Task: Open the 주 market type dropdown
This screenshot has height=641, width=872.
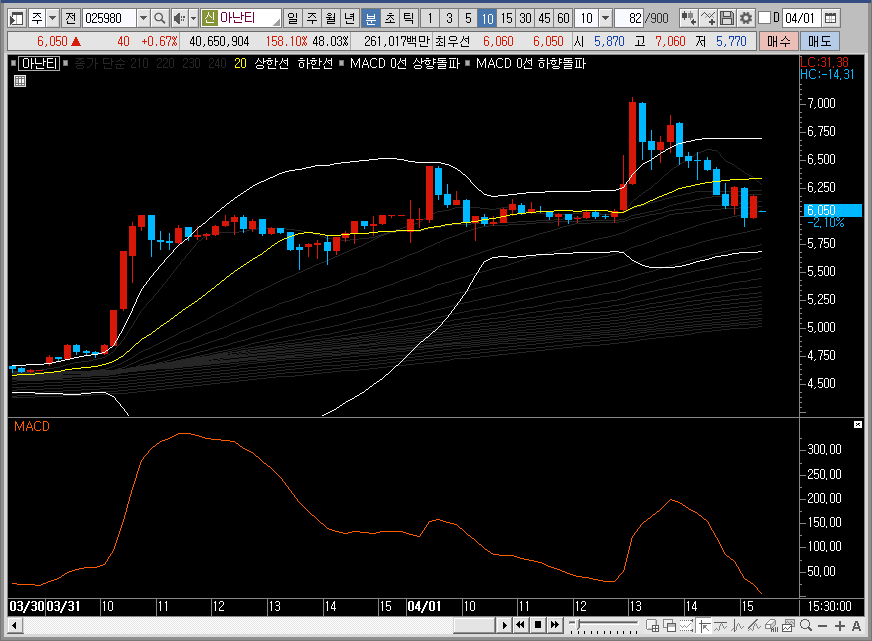Action: click(x=52, y=18)
